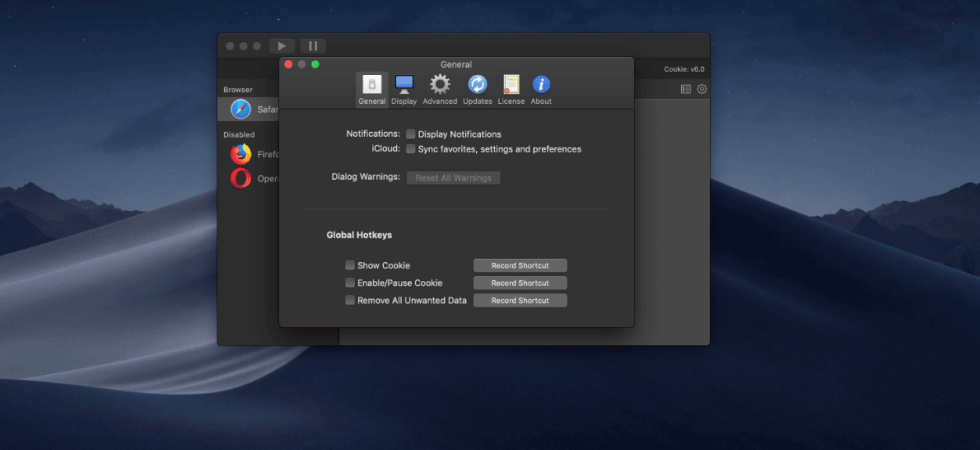
Task: Open the Advanced gear preferences pane
Action: pyautogui.click(x=440, y=89)
